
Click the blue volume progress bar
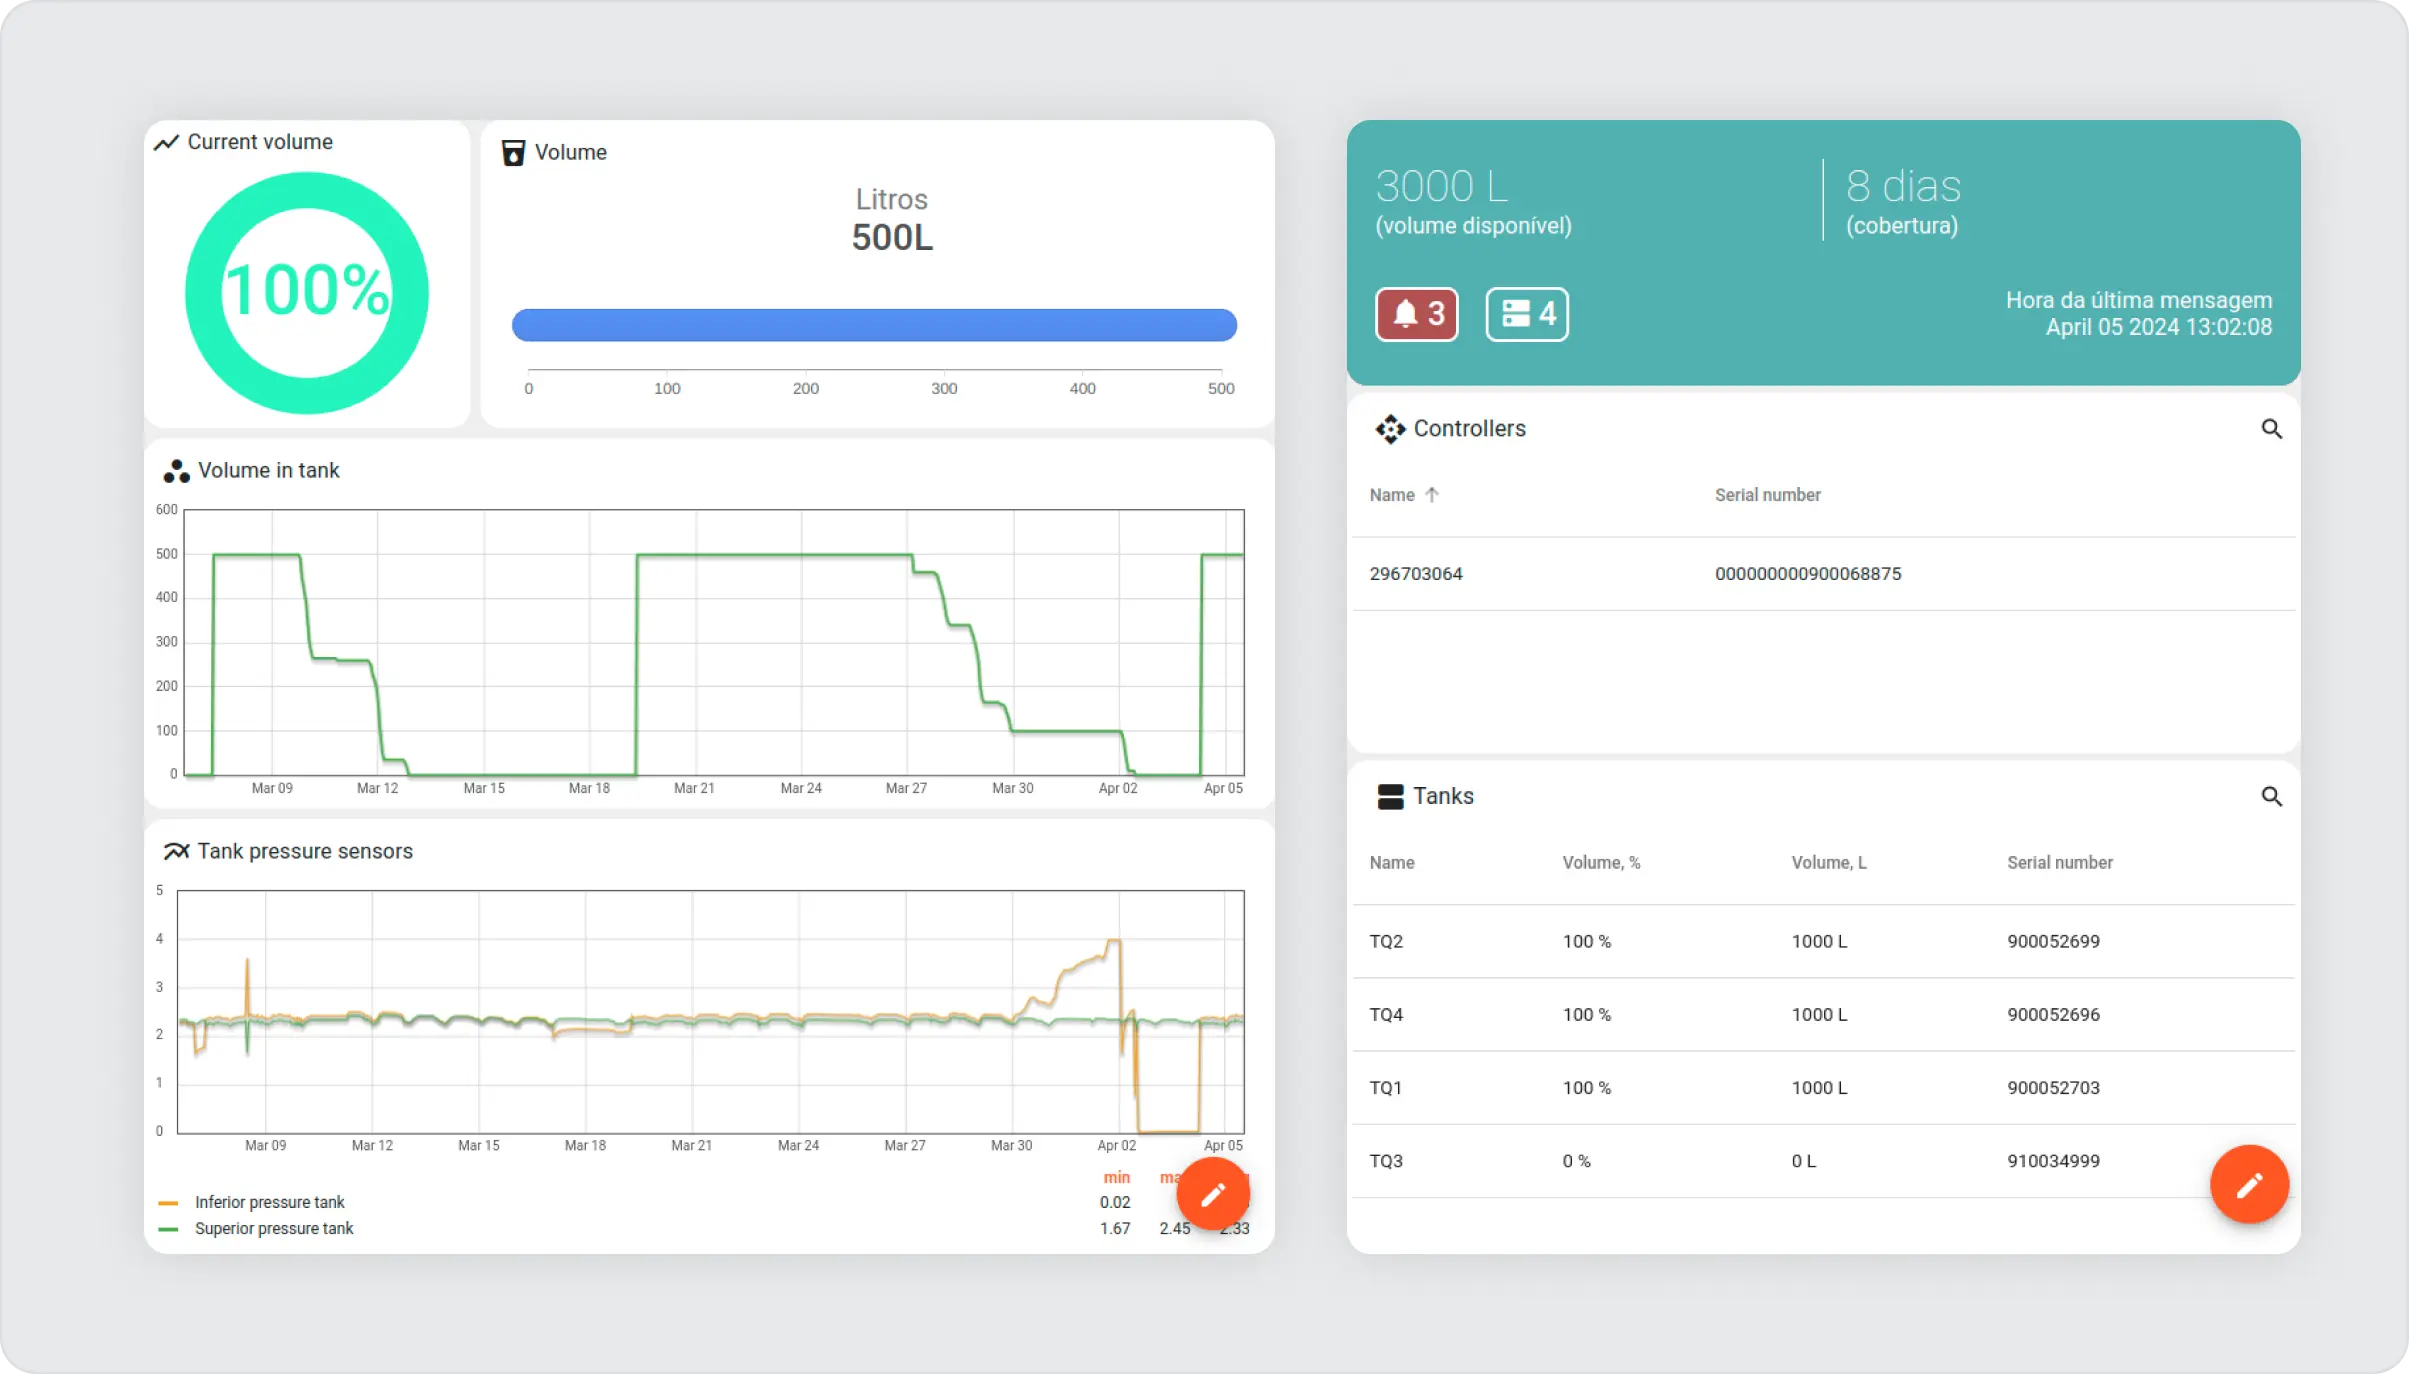873,325
